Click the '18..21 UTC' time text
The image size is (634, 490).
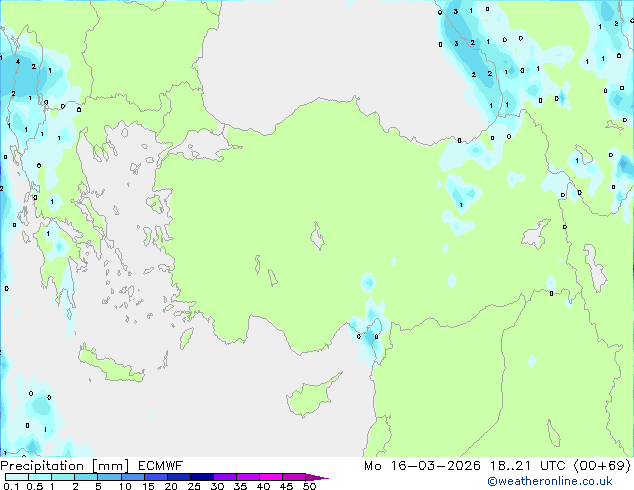(x=529, y=466)
